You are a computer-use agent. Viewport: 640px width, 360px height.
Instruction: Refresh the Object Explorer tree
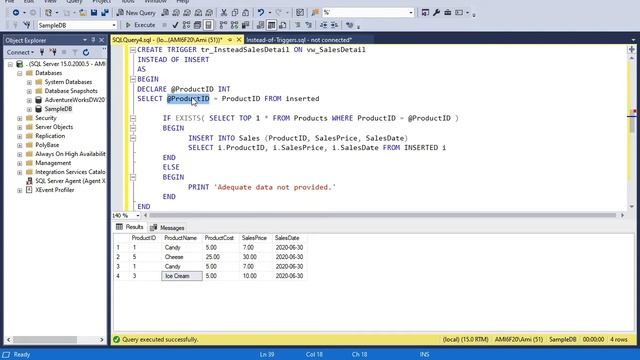[86, 52]
